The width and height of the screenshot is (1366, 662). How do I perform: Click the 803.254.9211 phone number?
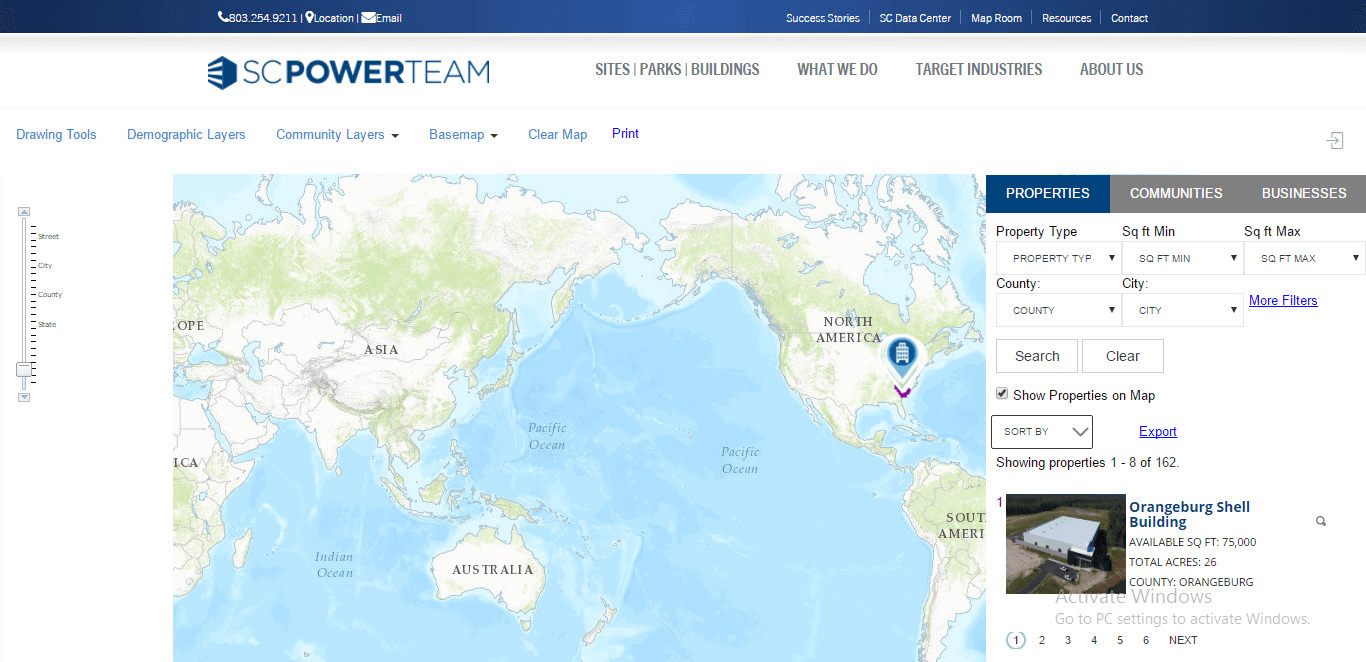[x=263, y=18]
